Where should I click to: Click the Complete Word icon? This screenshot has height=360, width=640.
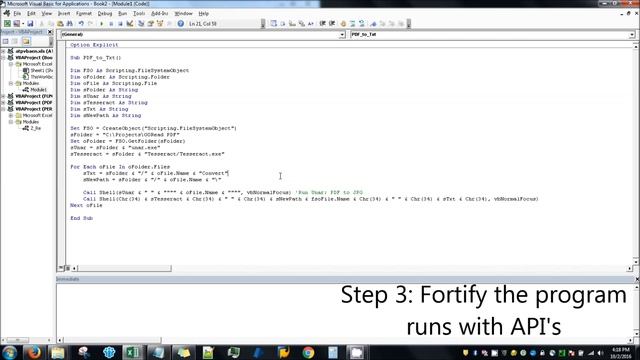point(311,24)
